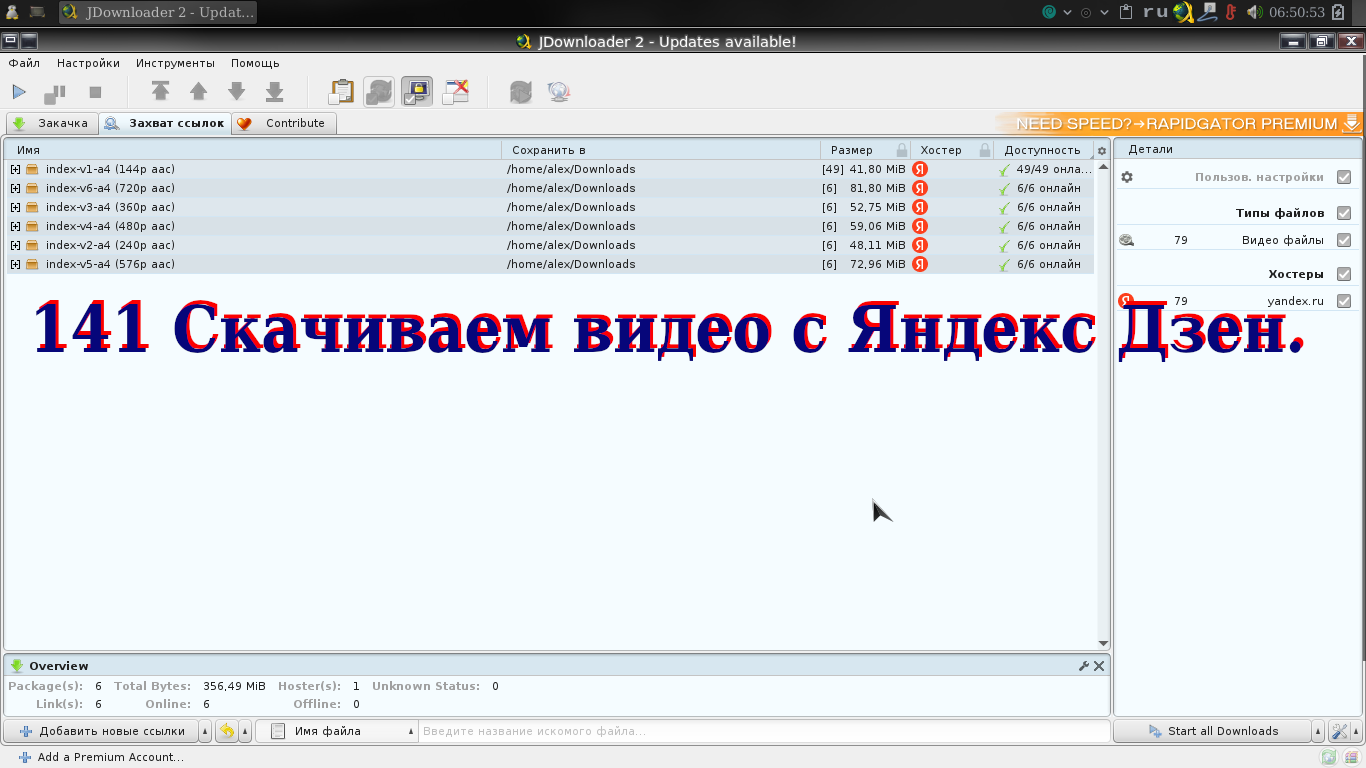Image resolution: width=1366 pixels, height=768 pixels.
Task: Click the reconnect now toolbar icon
Action: (x=520, y=92)
